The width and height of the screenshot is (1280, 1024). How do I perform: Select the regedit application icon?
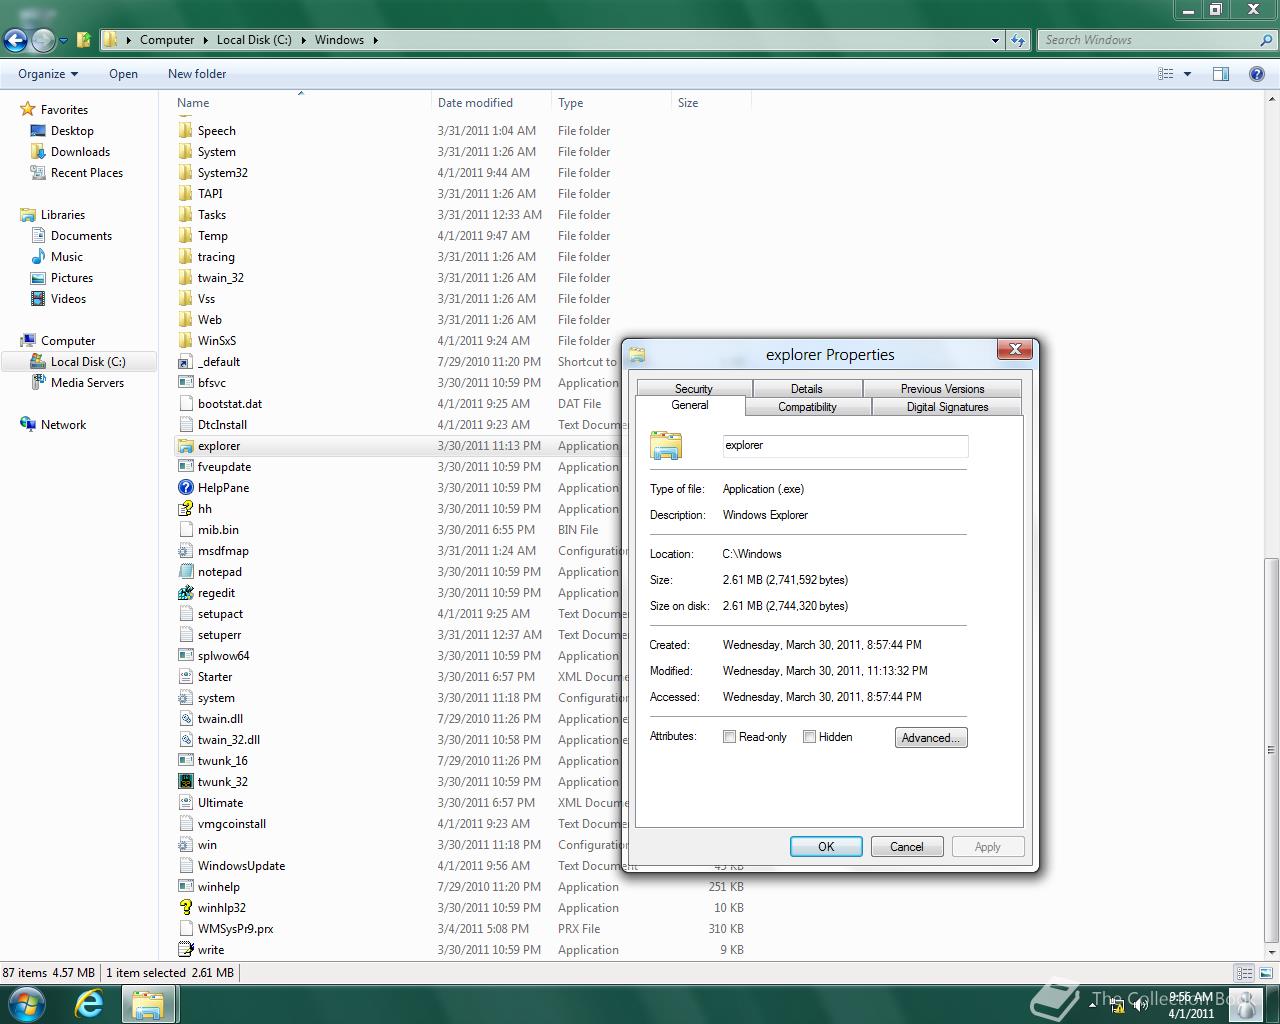click(185, 593)
